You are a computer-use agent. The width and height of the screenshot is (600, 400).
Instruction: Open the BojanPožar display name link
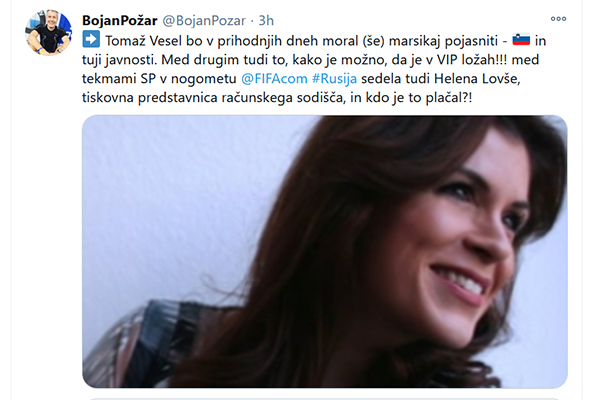(120, 20)
